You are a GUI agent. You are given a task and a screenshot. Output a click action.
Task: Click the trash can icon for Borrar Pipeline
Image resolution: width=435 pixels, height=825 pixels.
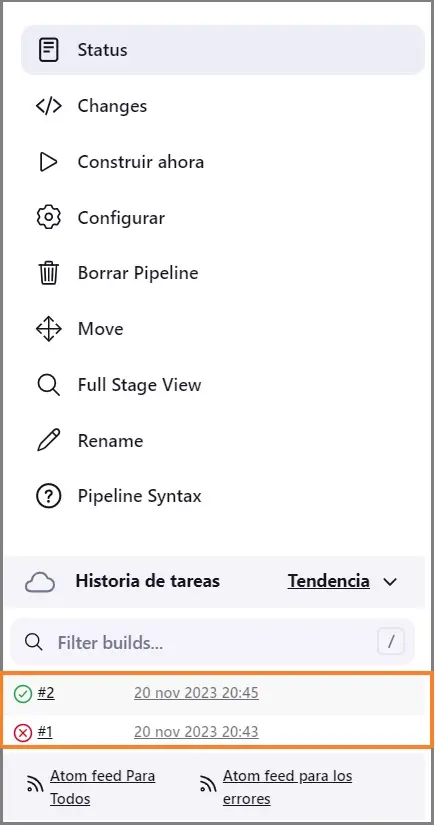click(48, 273)
